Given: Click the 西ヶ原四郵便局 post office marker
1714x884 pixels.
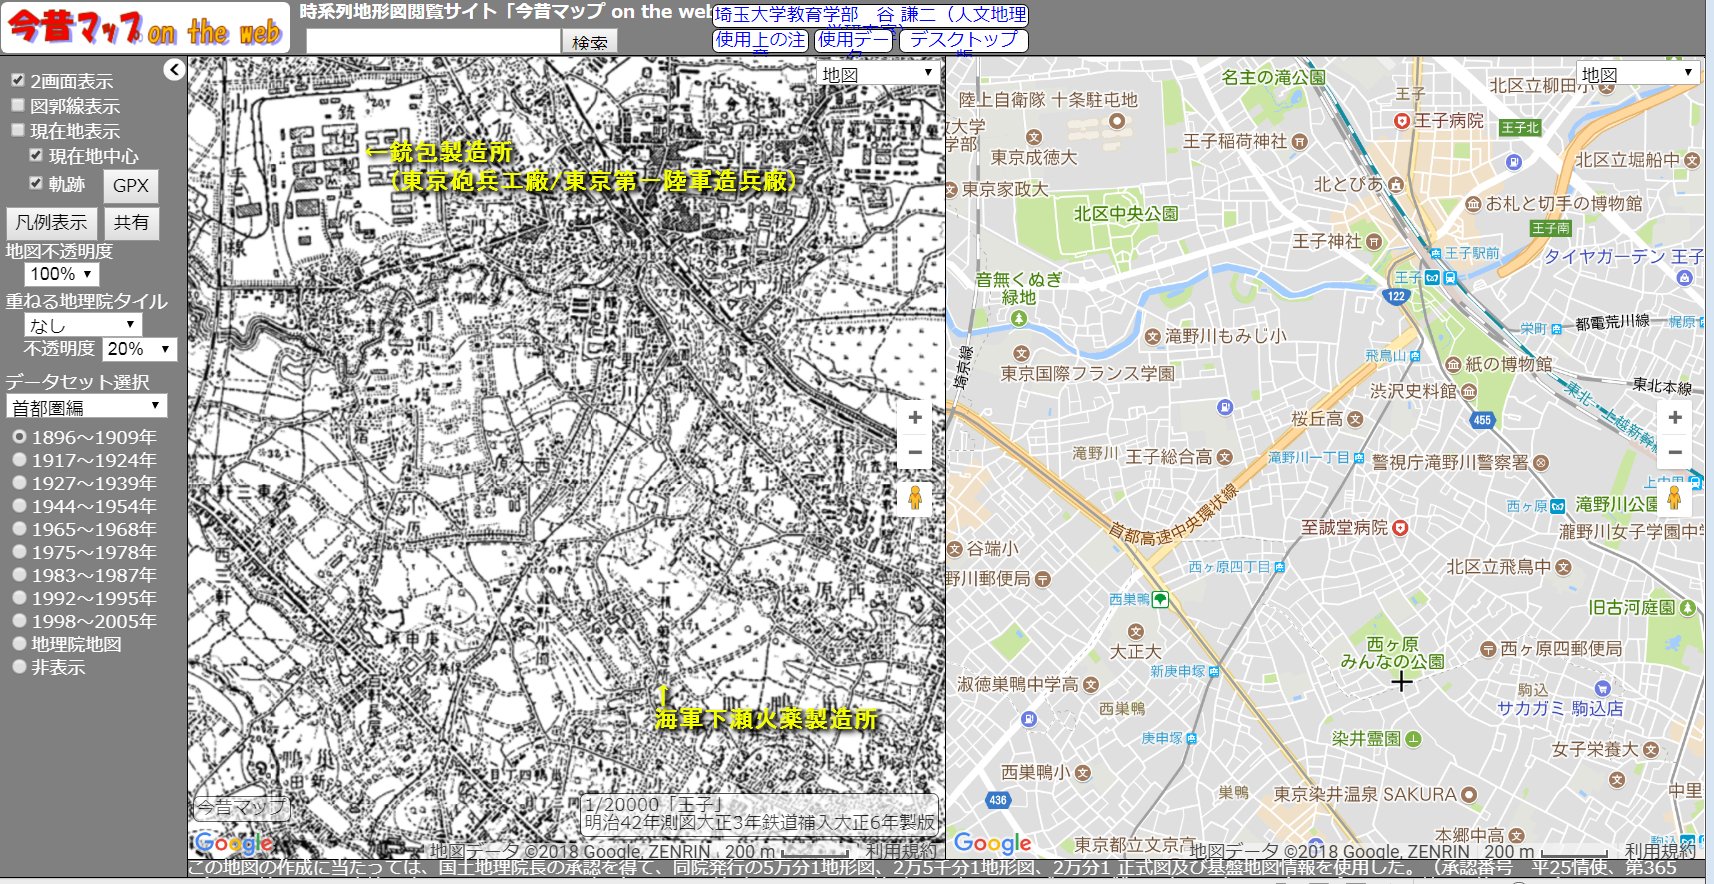Looking at the screenshot, I should 1488,649.
